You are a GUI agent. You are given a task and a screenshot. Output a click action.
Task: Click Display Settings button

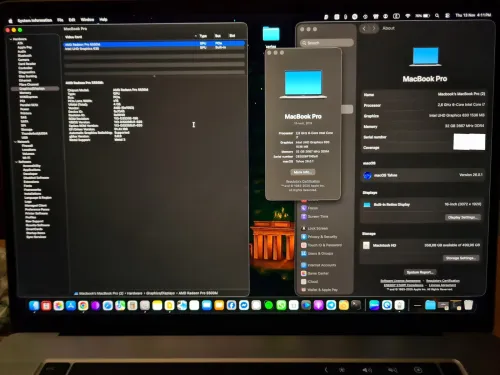click(x=463, y=217)
